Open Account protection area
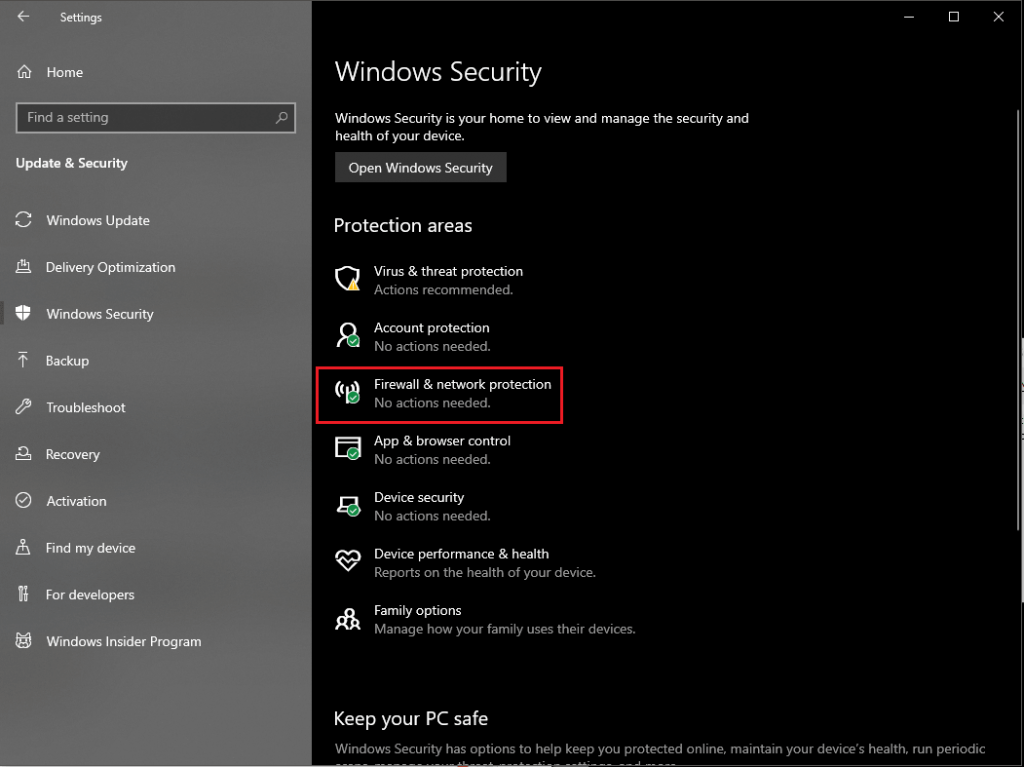Screen dimensions: 1024x767 pyautogui.click(x=431, y=327)
